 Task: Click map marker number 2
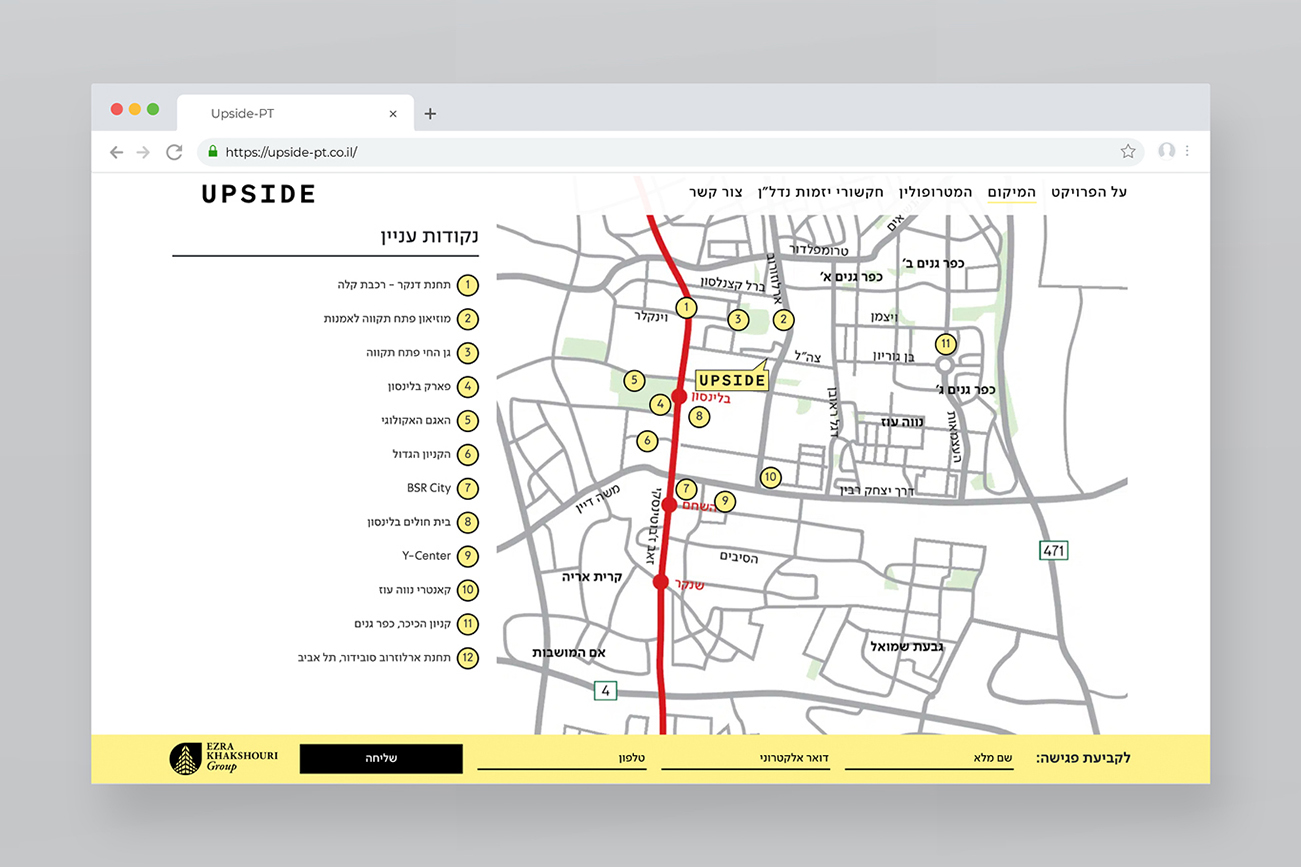(784, 320)
